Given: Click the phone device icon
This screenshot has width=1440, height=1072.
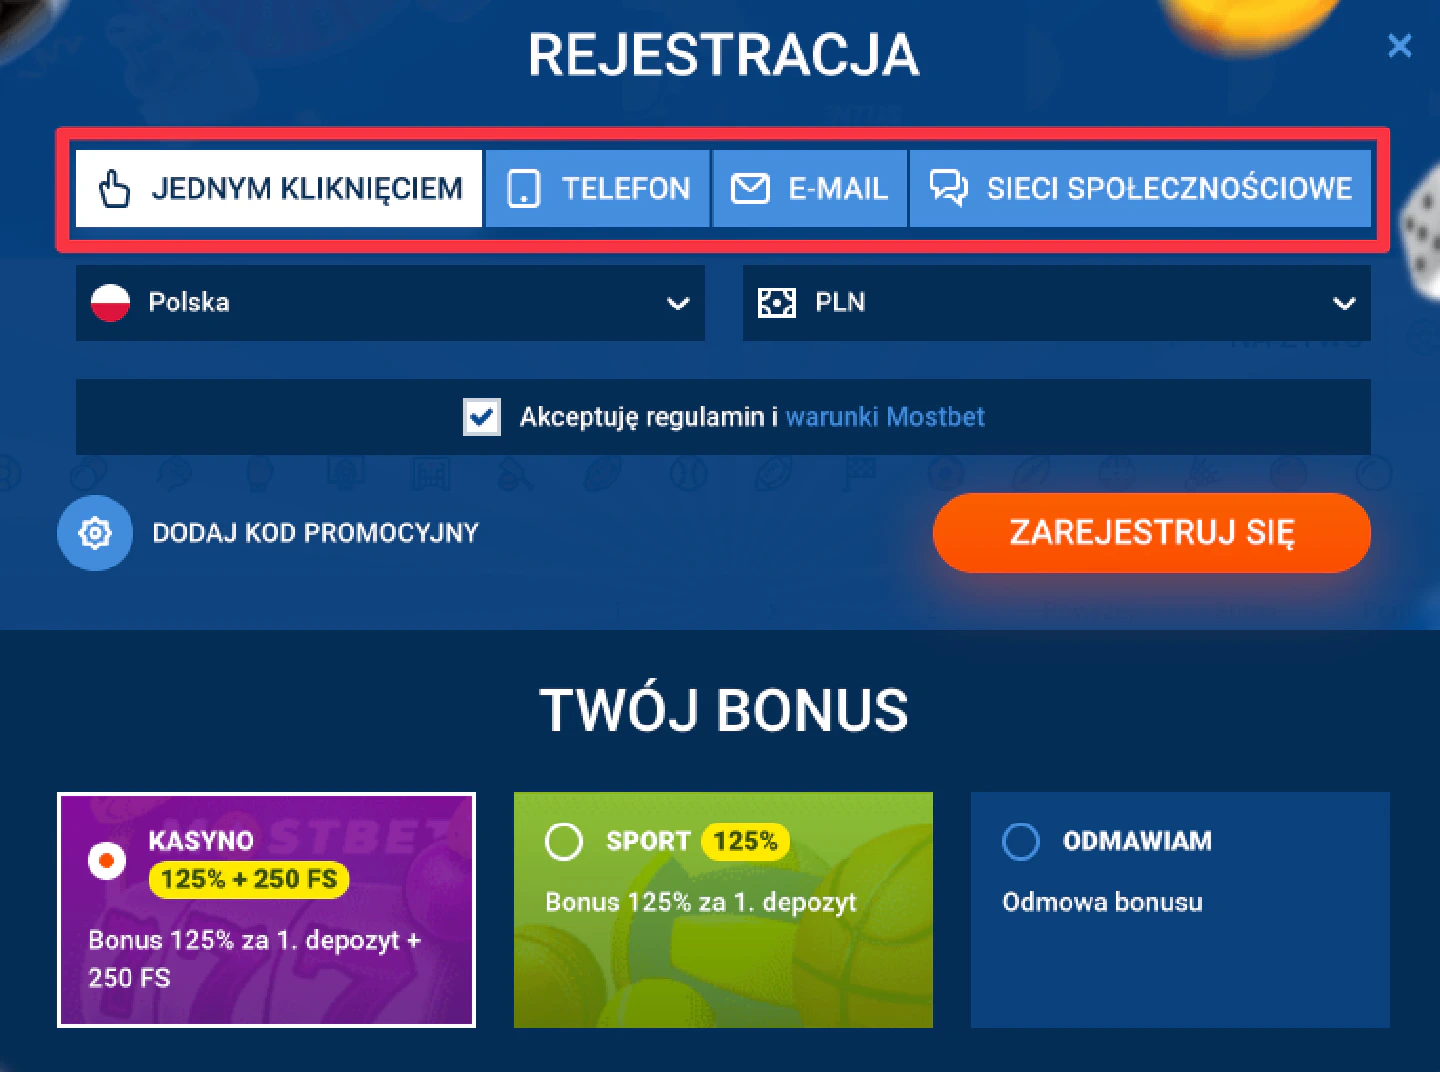Looking at the screenshot, I should [x=524, y=188].
